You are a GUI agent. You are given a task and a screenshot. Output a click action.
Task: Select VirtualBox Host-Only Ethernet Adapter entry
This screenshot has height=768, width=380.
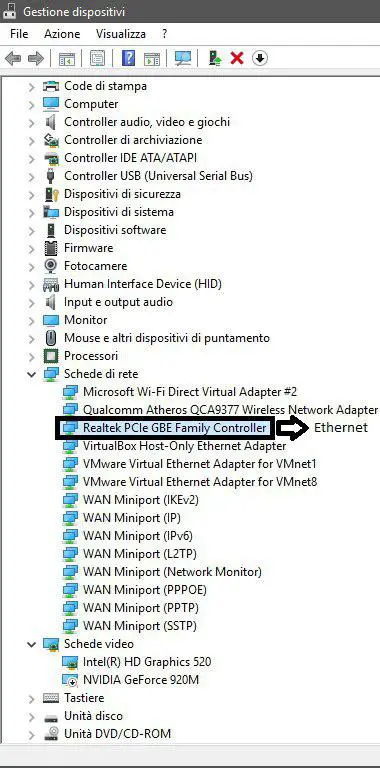tap(184, 446)
